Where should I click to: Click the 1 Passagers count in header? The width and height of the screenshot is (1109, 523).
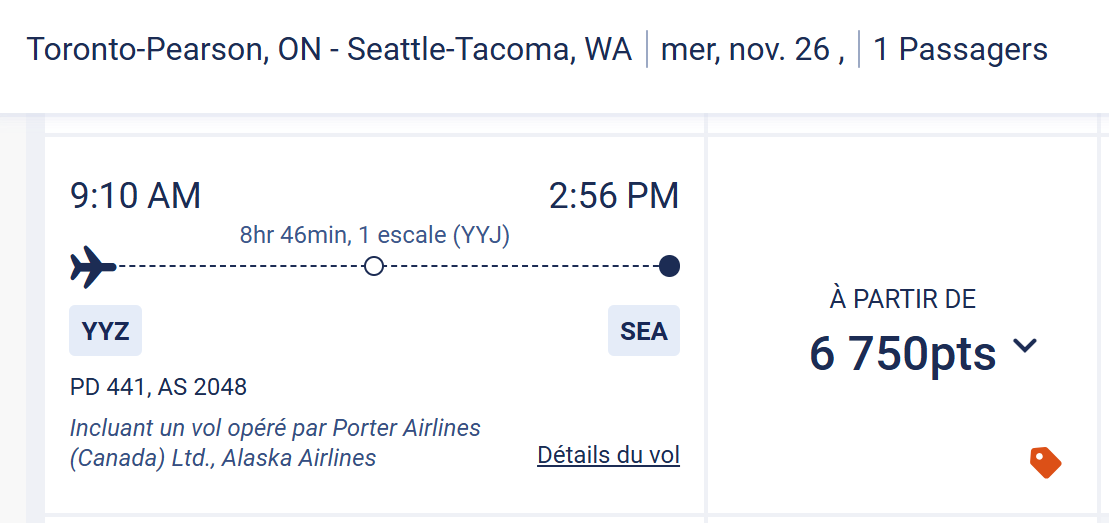click(x=960, y=49)
